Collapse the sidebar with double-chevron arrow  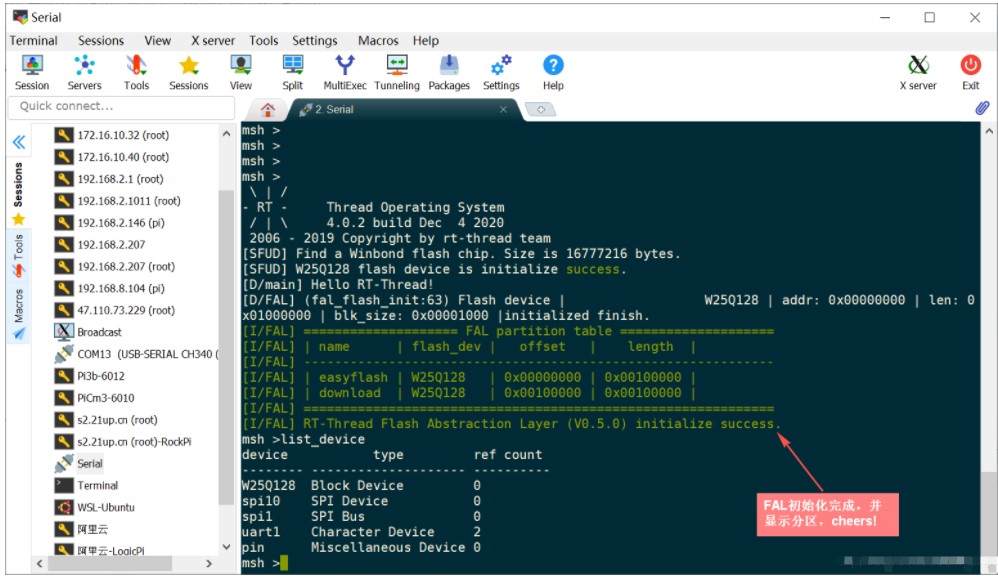click(x=18, y=142)
